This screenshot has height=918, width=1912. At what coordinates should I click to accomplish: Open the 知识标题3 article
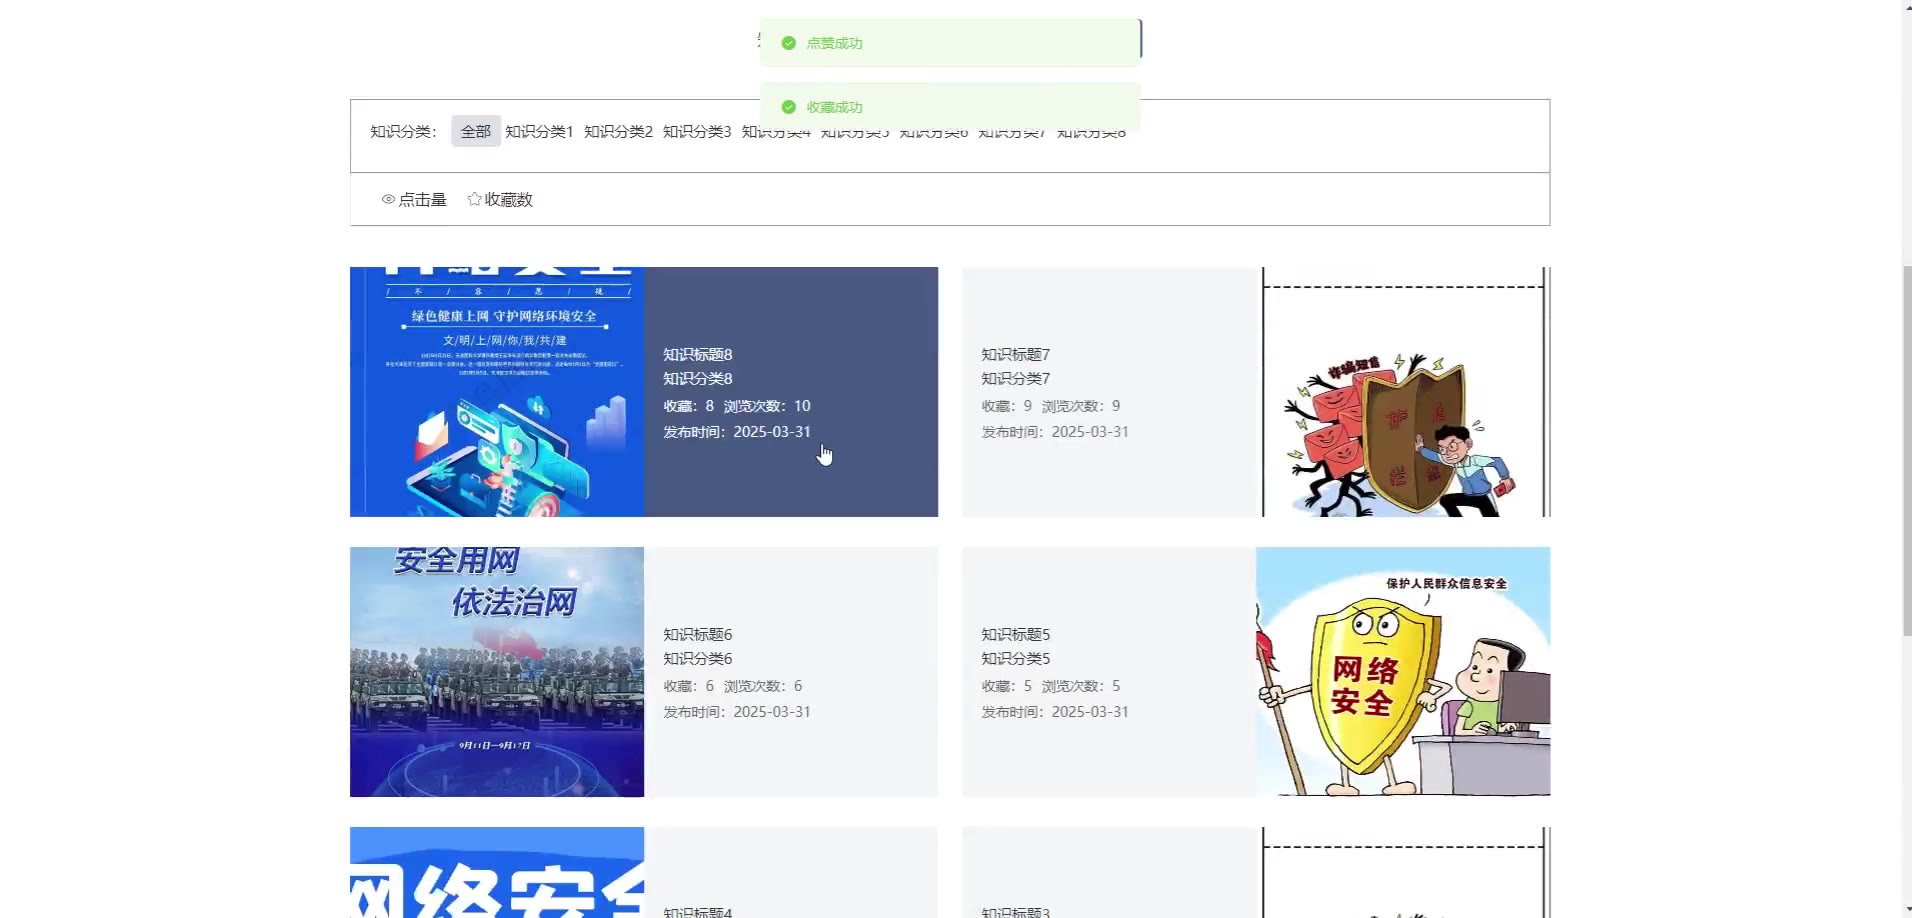(1016, 911)
